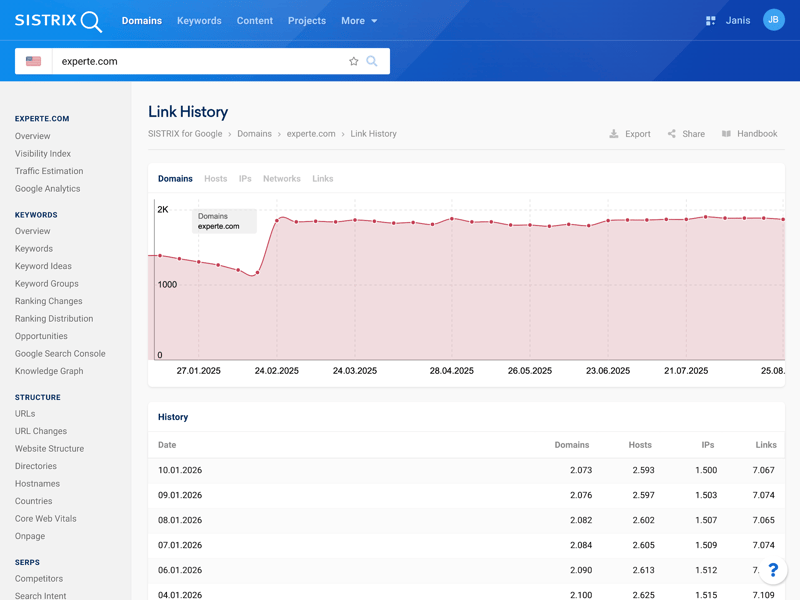This screenshot has height=600, width=800.
Task: Open Core Web Vitals in sidebar
Action: (x=45, y=519)
